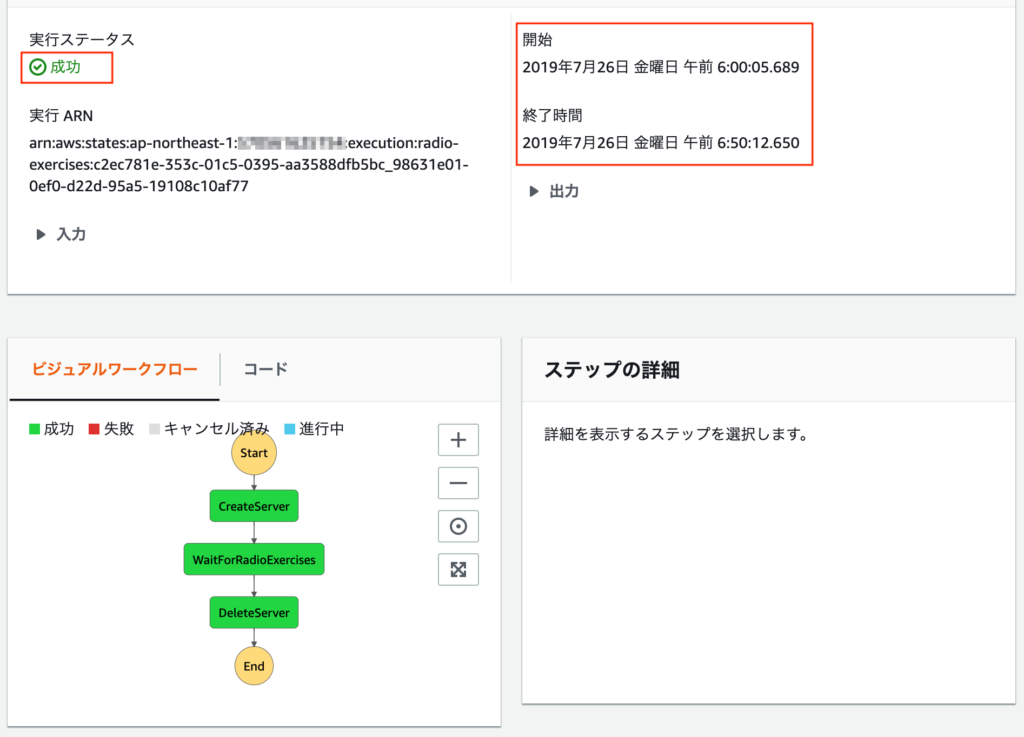Viewport: 1024px width, 737px height.
Task: Expand the 出力 section
Action: (x=554, y=191)
